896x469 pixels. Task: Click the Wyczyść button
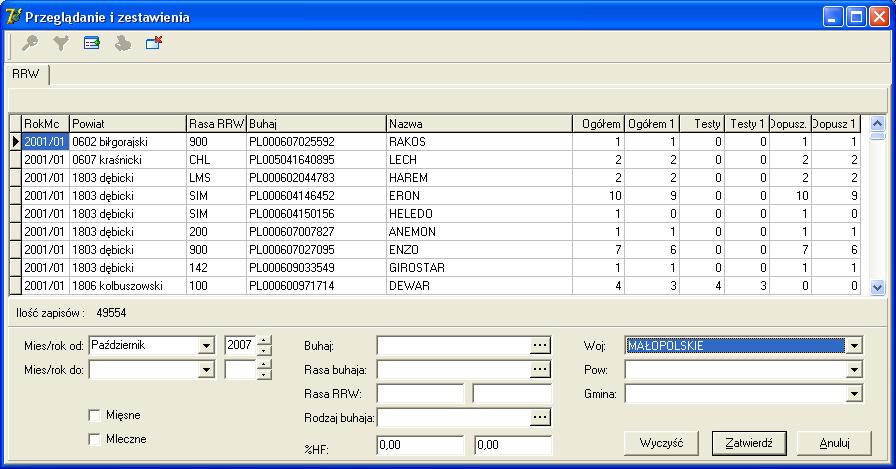(661, 443)
